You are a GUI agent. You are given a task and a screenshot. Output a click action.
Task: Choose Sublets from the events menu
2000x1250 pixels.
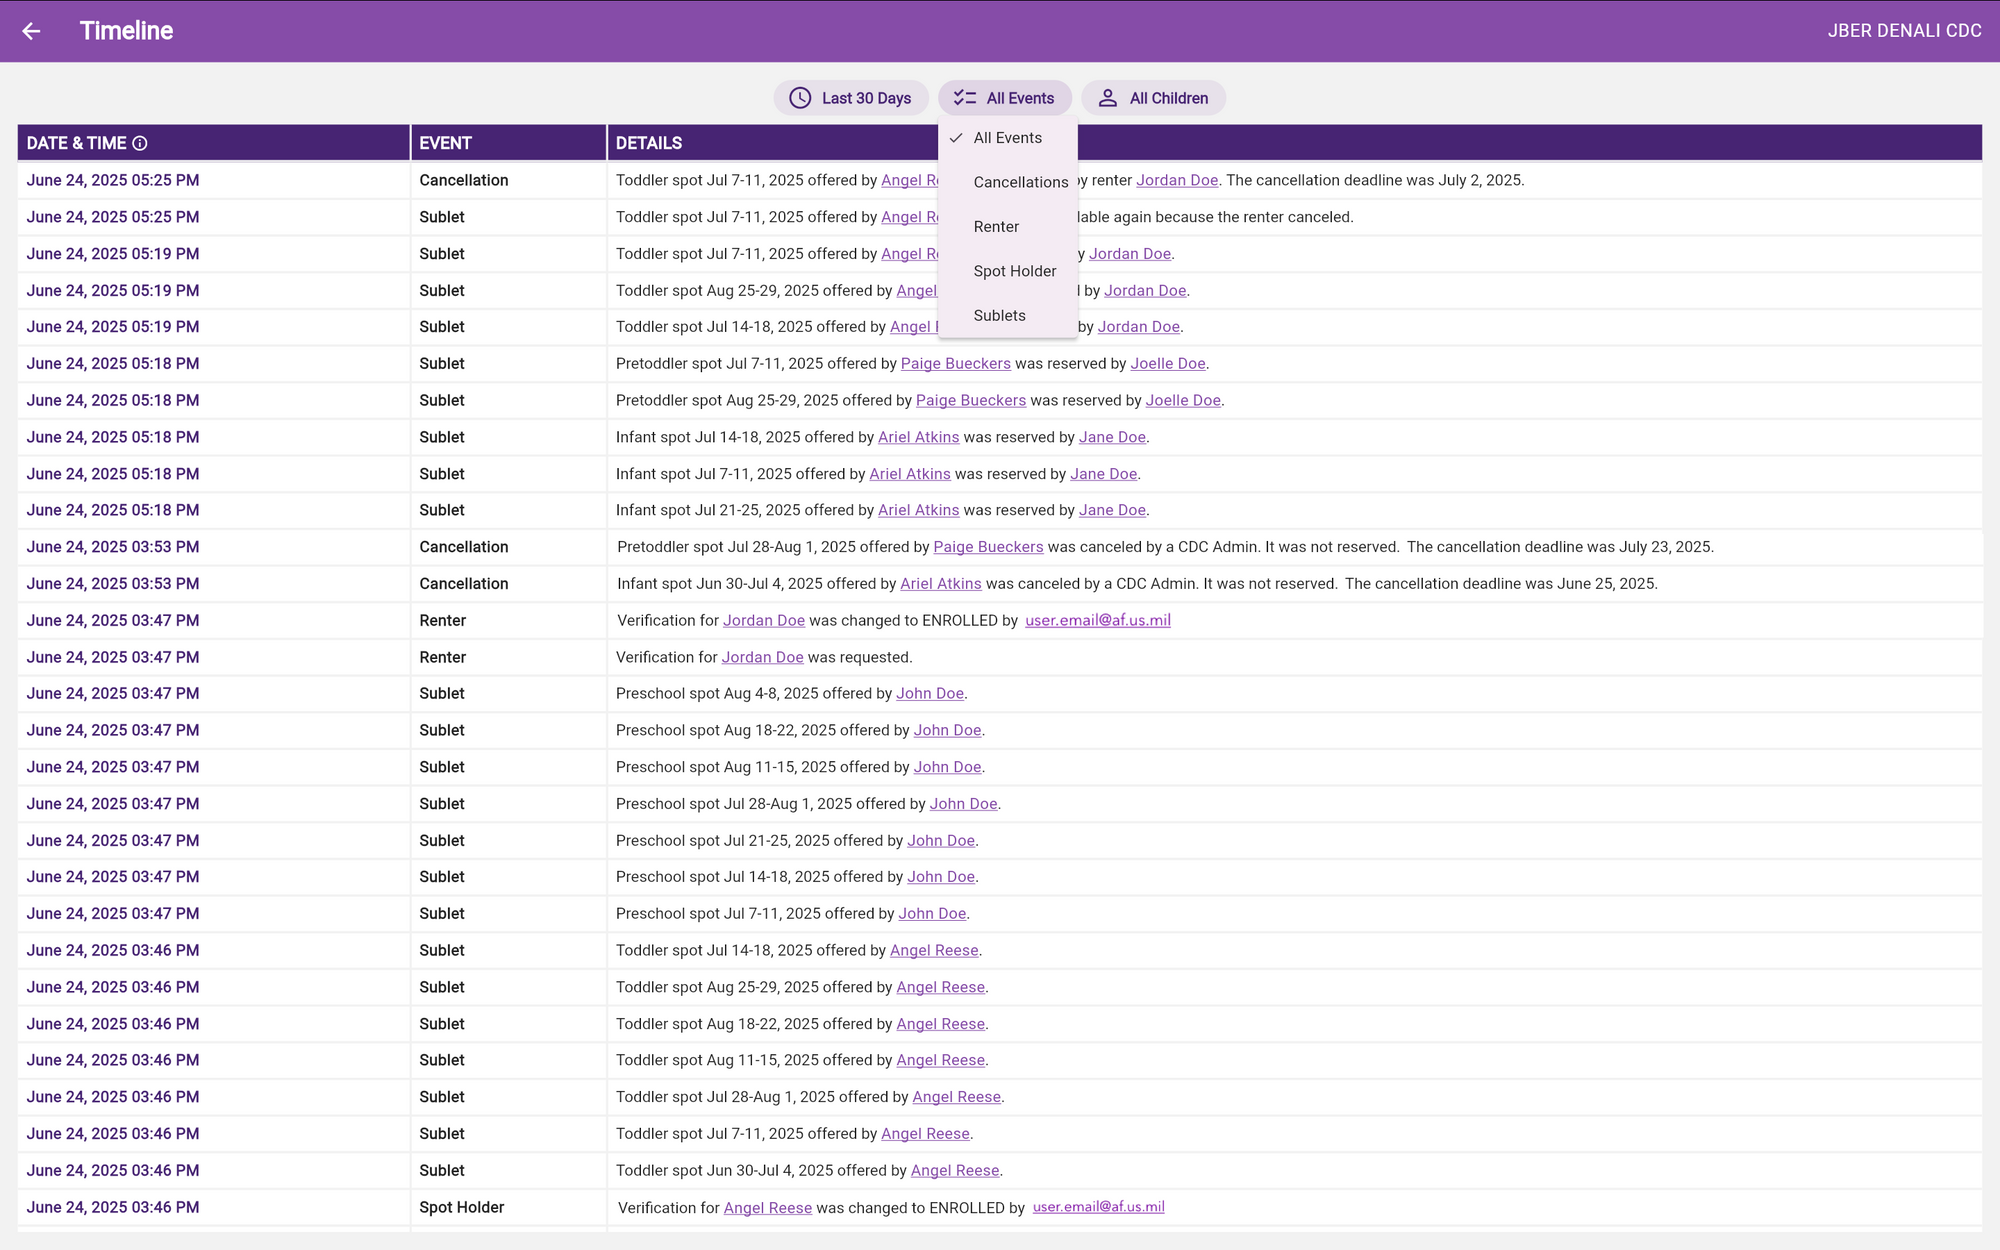(1008, 316)
